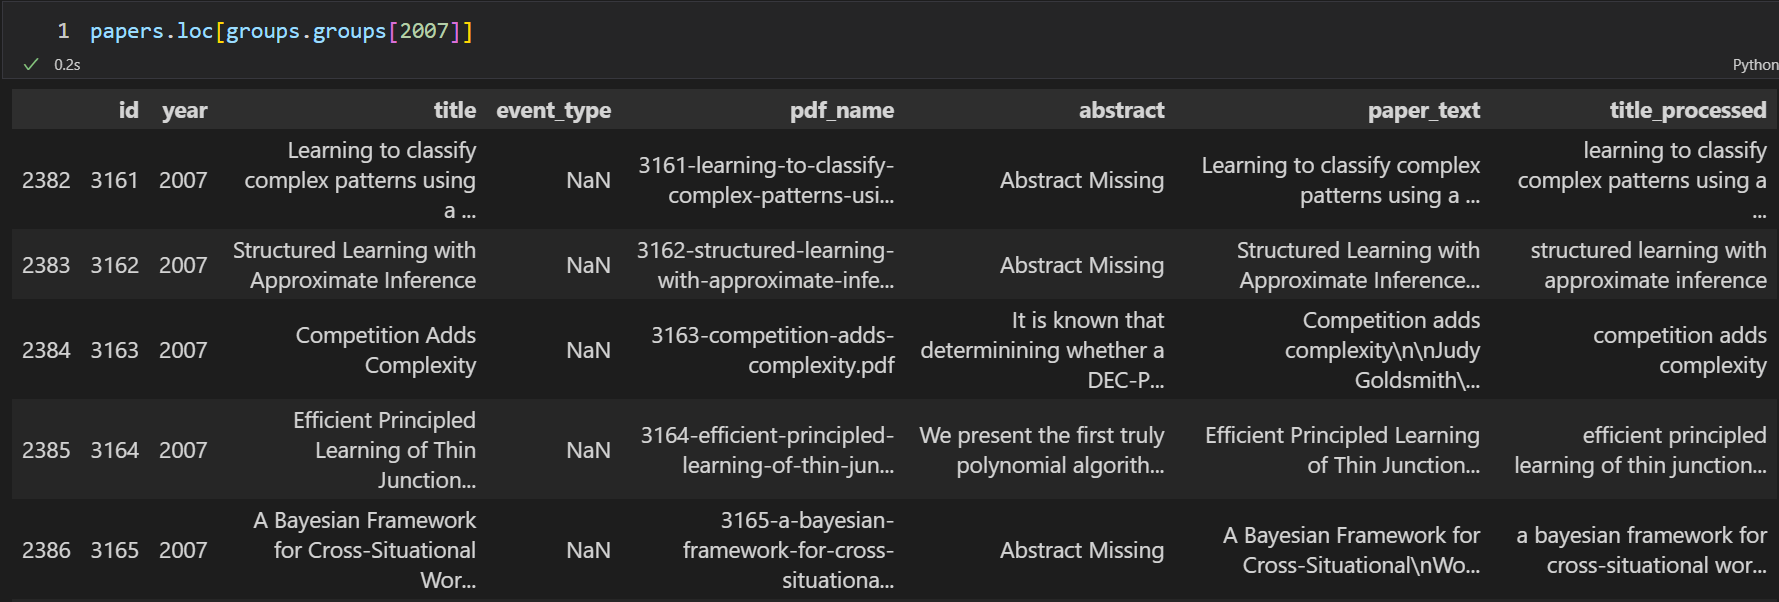The image size is (1779, 602).
Task: Click the 'title' column header
Action: coord(454,110)
